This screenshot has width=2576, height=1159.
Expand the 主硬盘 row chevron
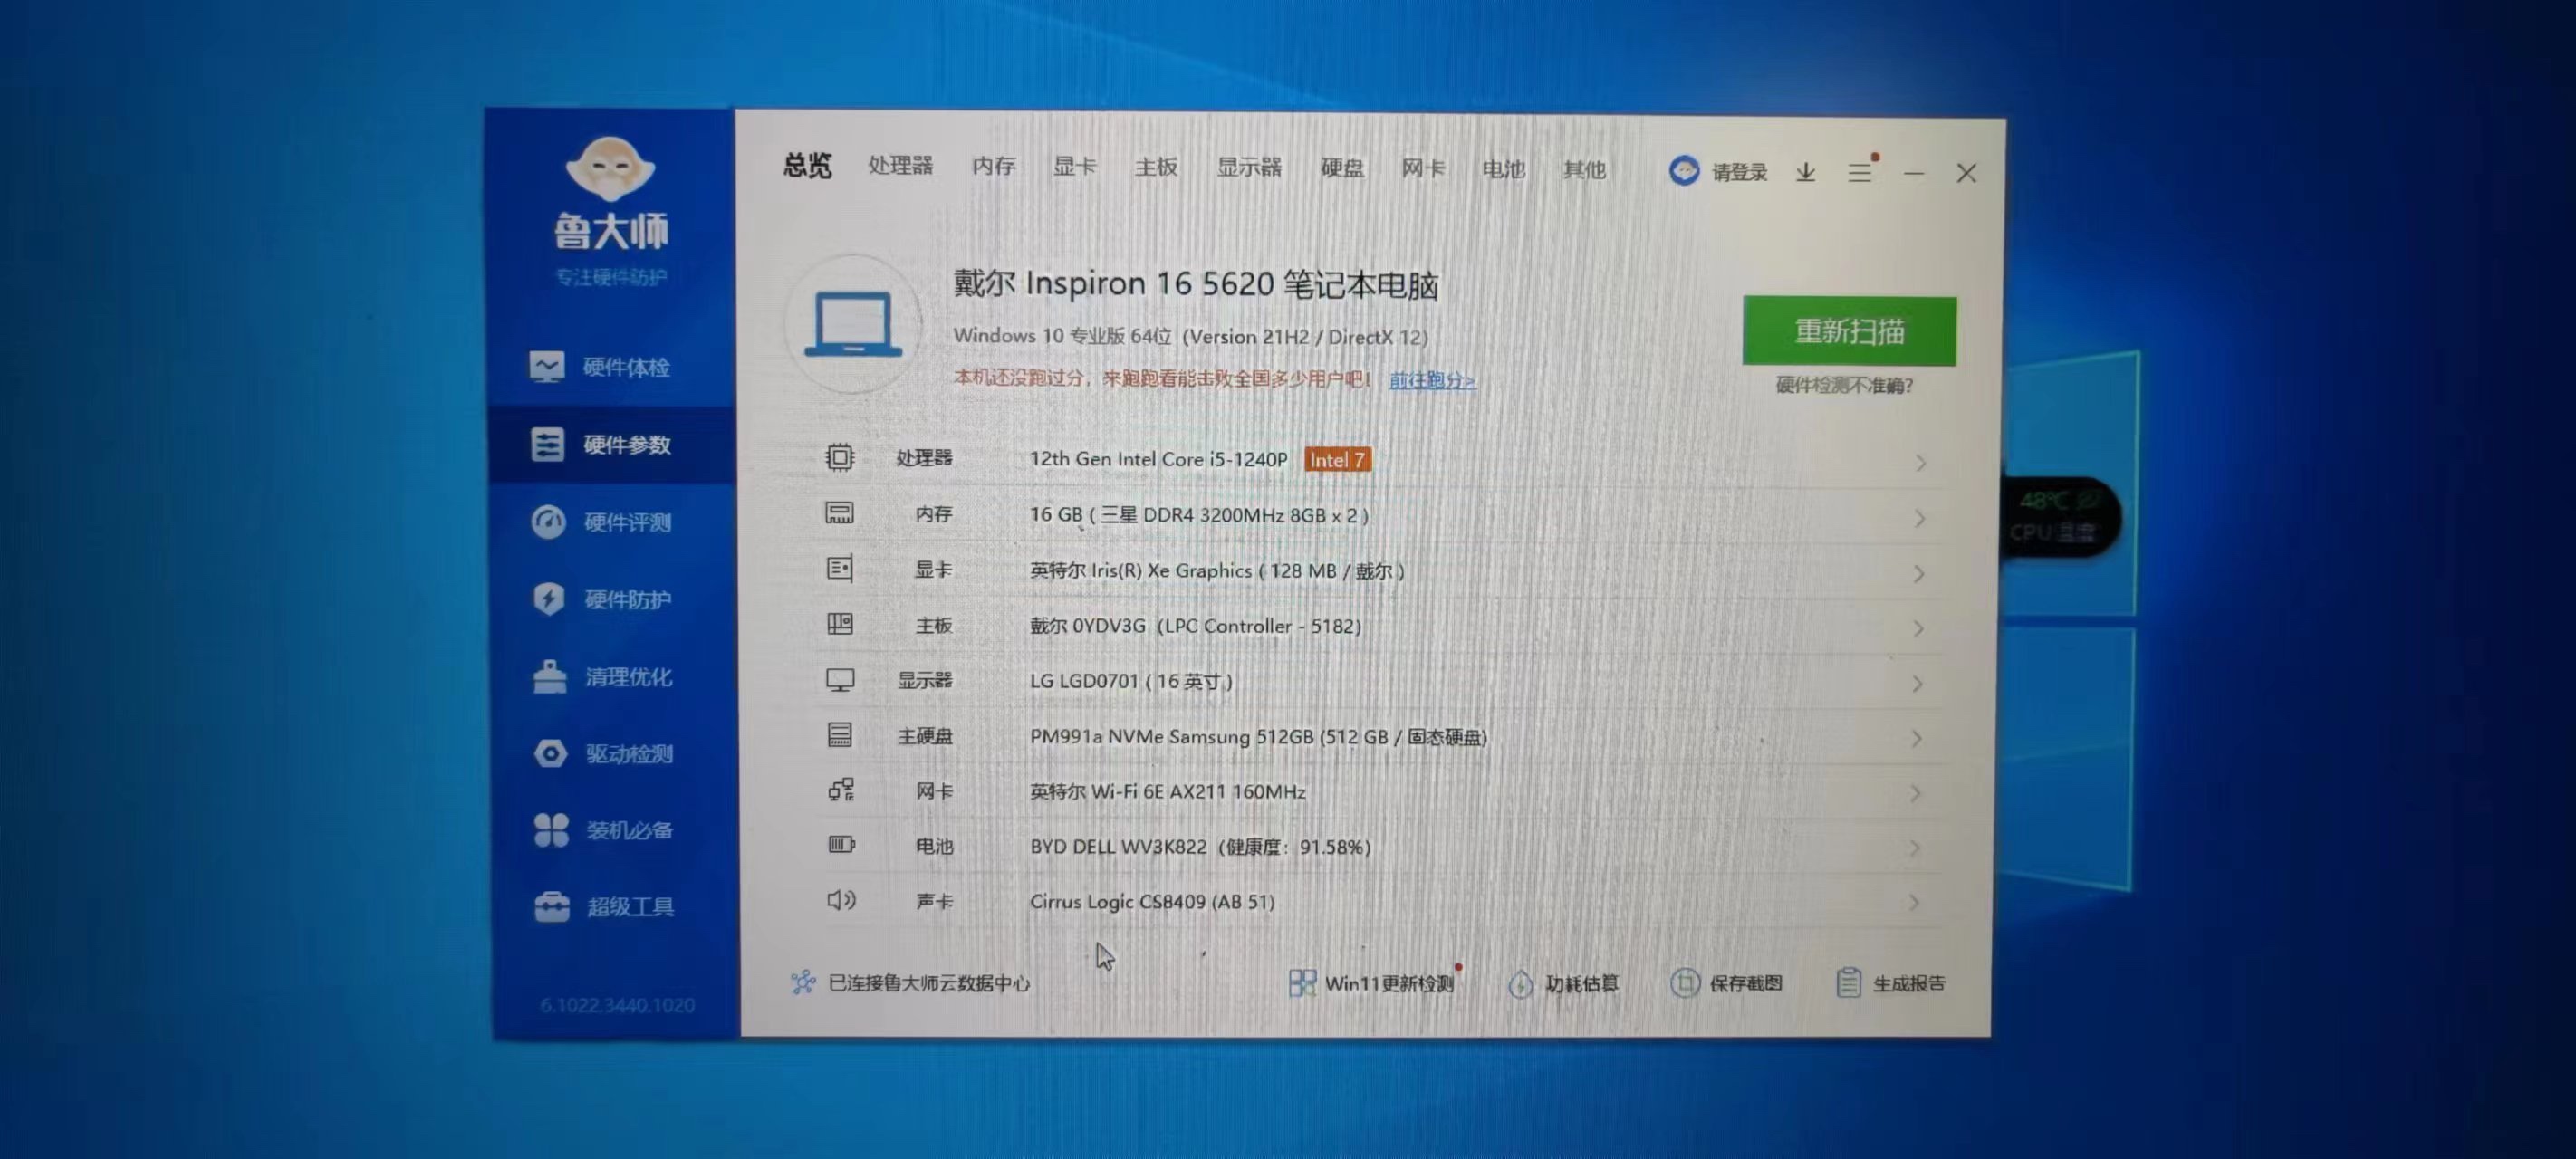pyautogui.click(x=1916, y=738)
